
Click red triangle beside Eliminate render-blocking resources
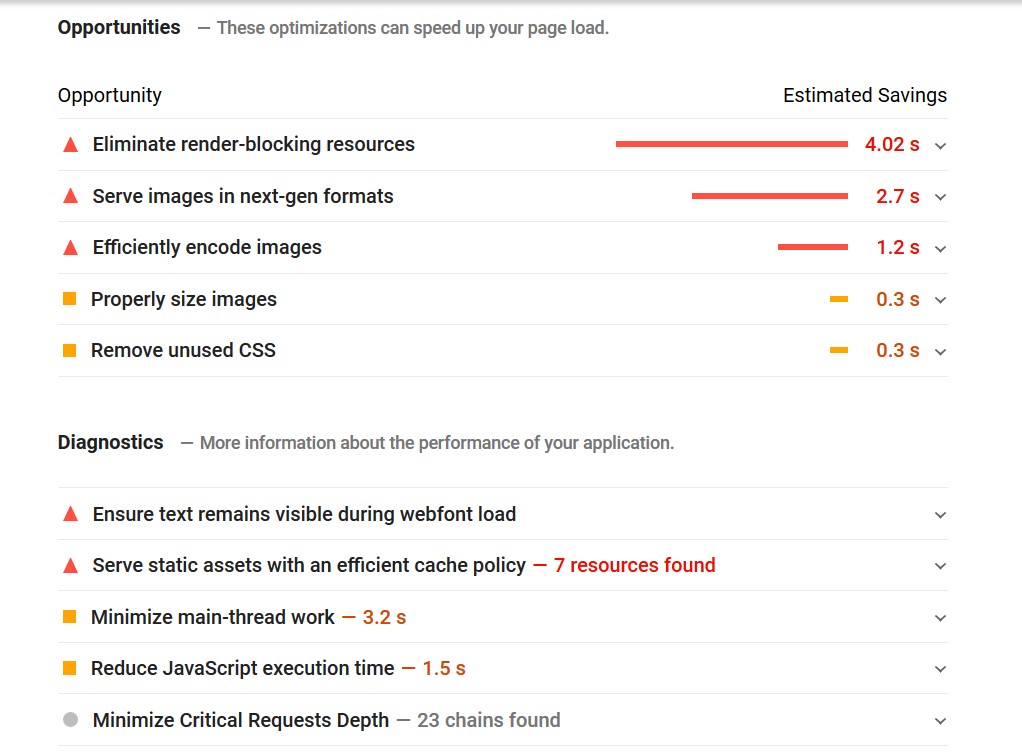click(70, 145)
